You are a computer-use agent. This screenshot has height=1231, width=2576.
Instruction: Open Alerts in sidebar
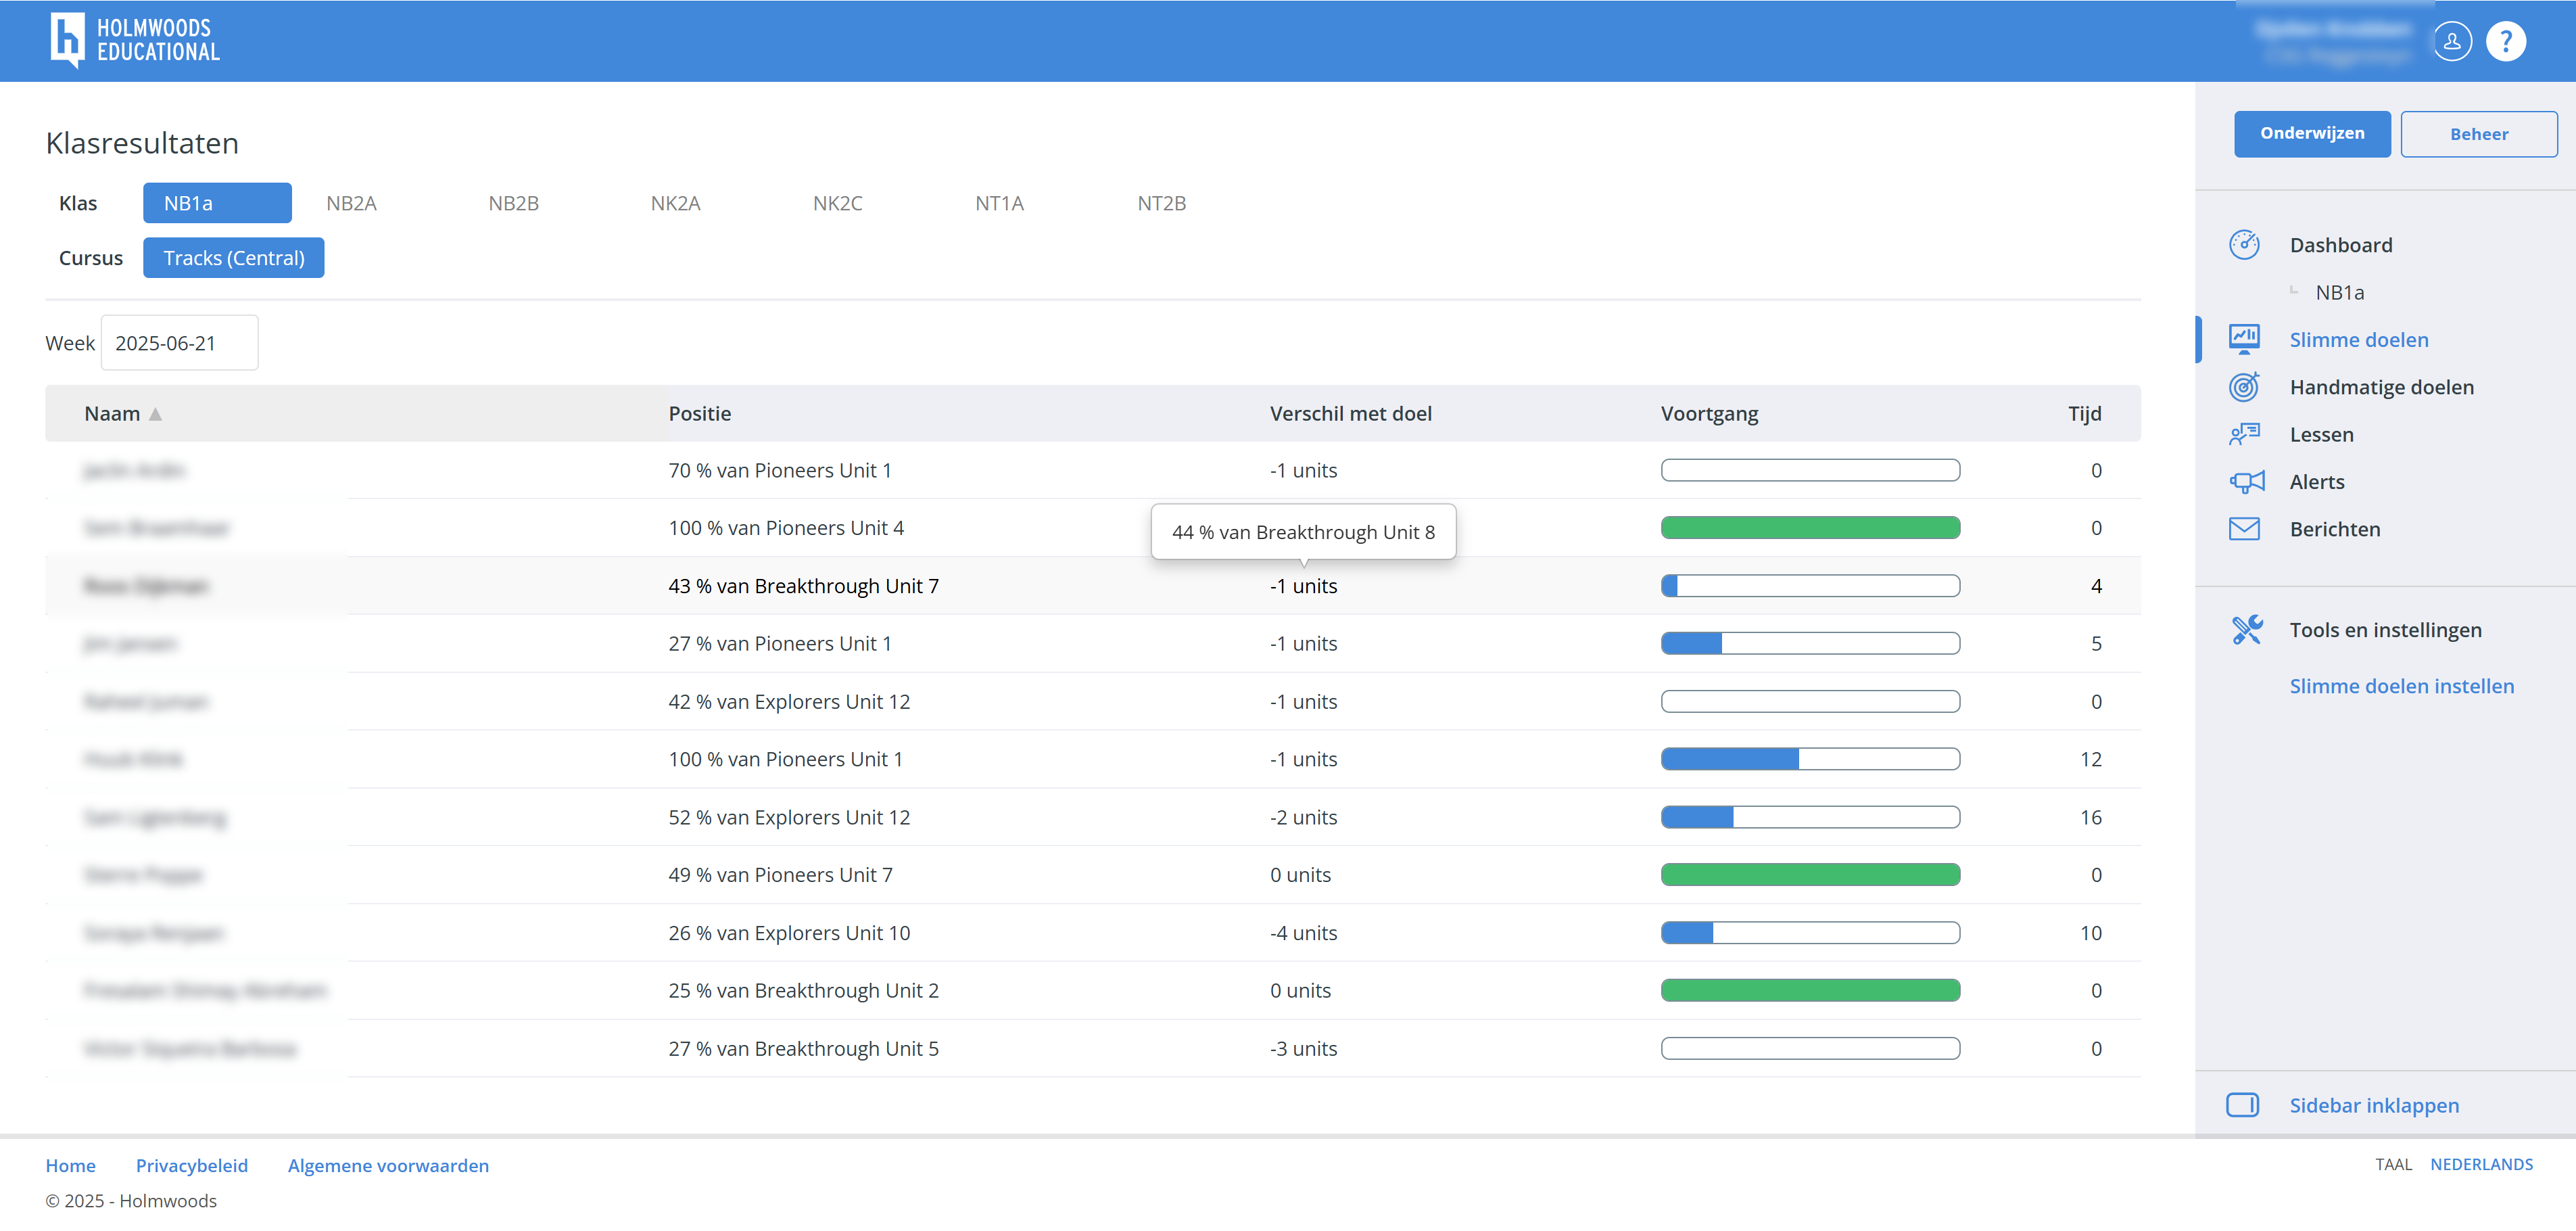pos(2316,482)
